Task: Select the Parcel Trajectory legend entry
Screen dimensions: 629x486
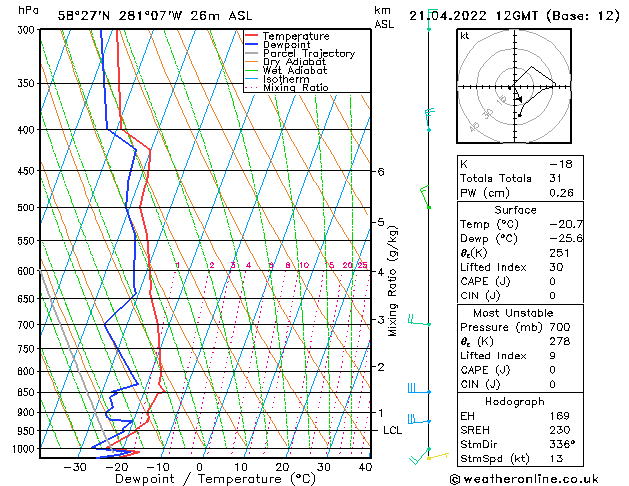Action: tap(308, 54)
